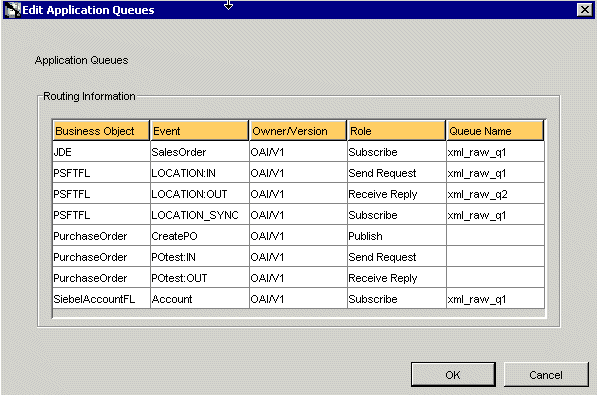Click the SalesOrder event cell
Screen dimensions: 597x395
click(x=199, y=152)
